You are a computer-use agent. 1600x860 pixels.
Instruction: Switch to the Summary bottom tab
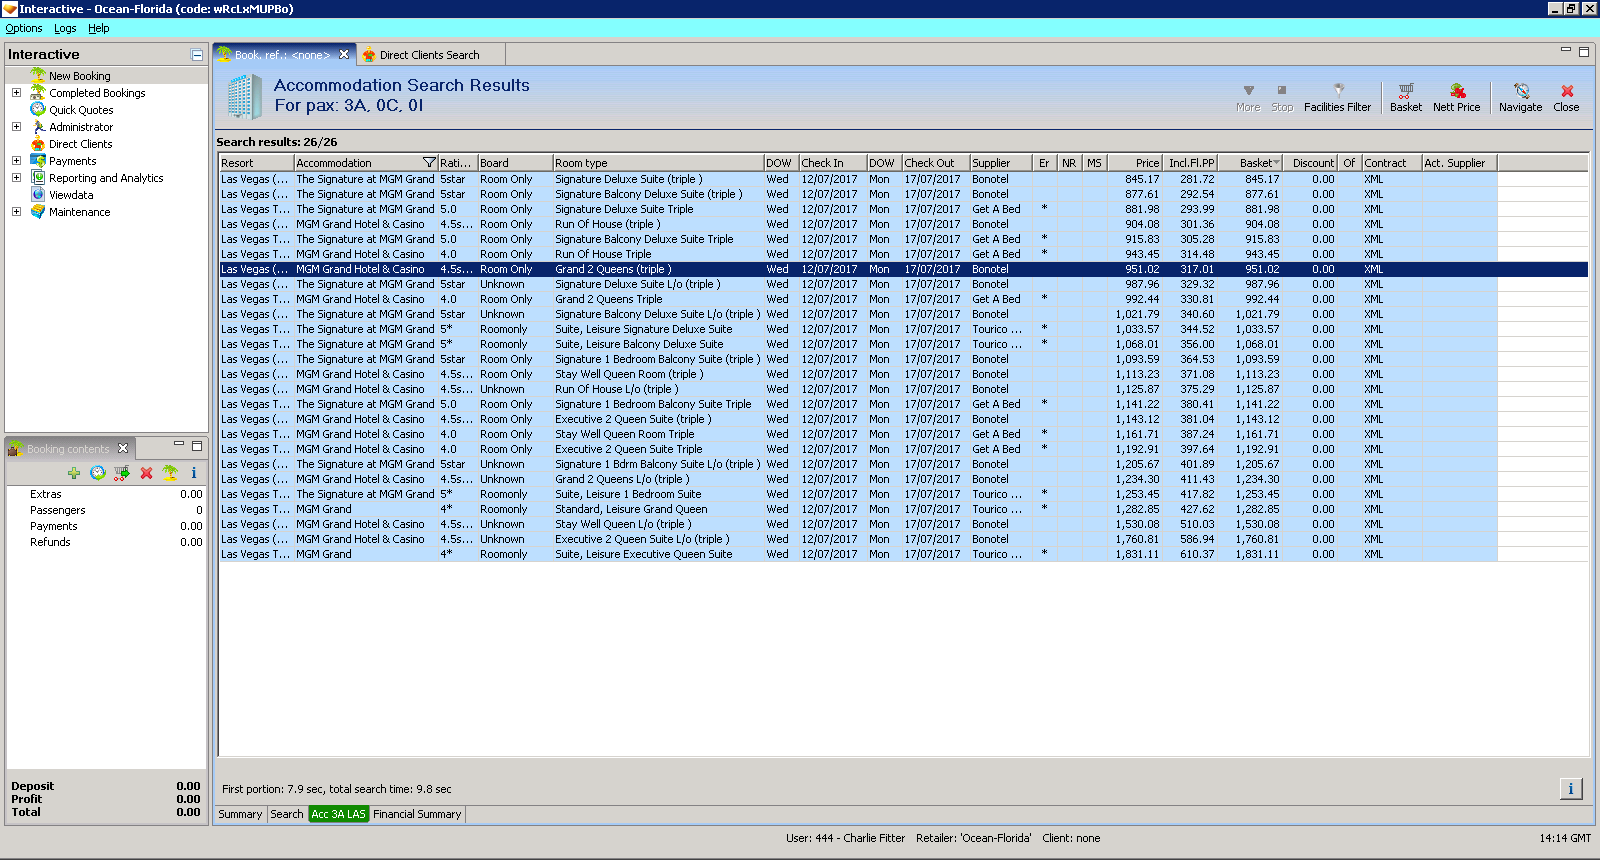pyautogui.click(x=240, y=814)
